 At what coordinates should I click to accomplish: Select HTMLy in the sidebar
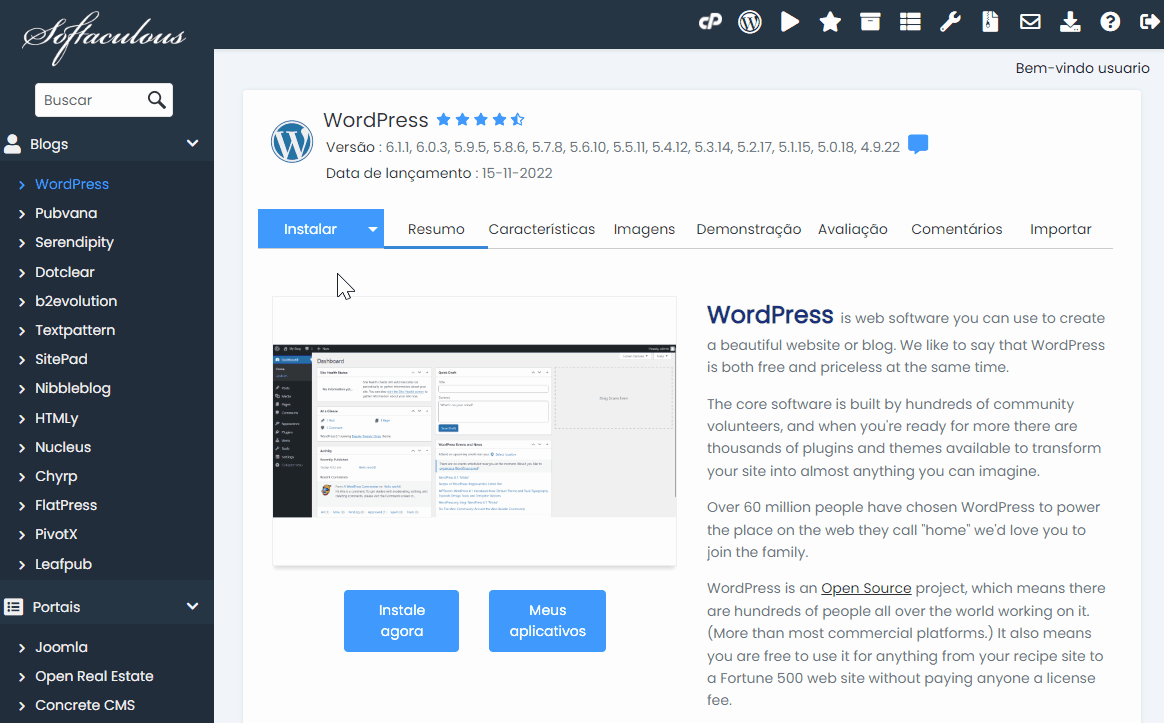(x=56, y=418)
